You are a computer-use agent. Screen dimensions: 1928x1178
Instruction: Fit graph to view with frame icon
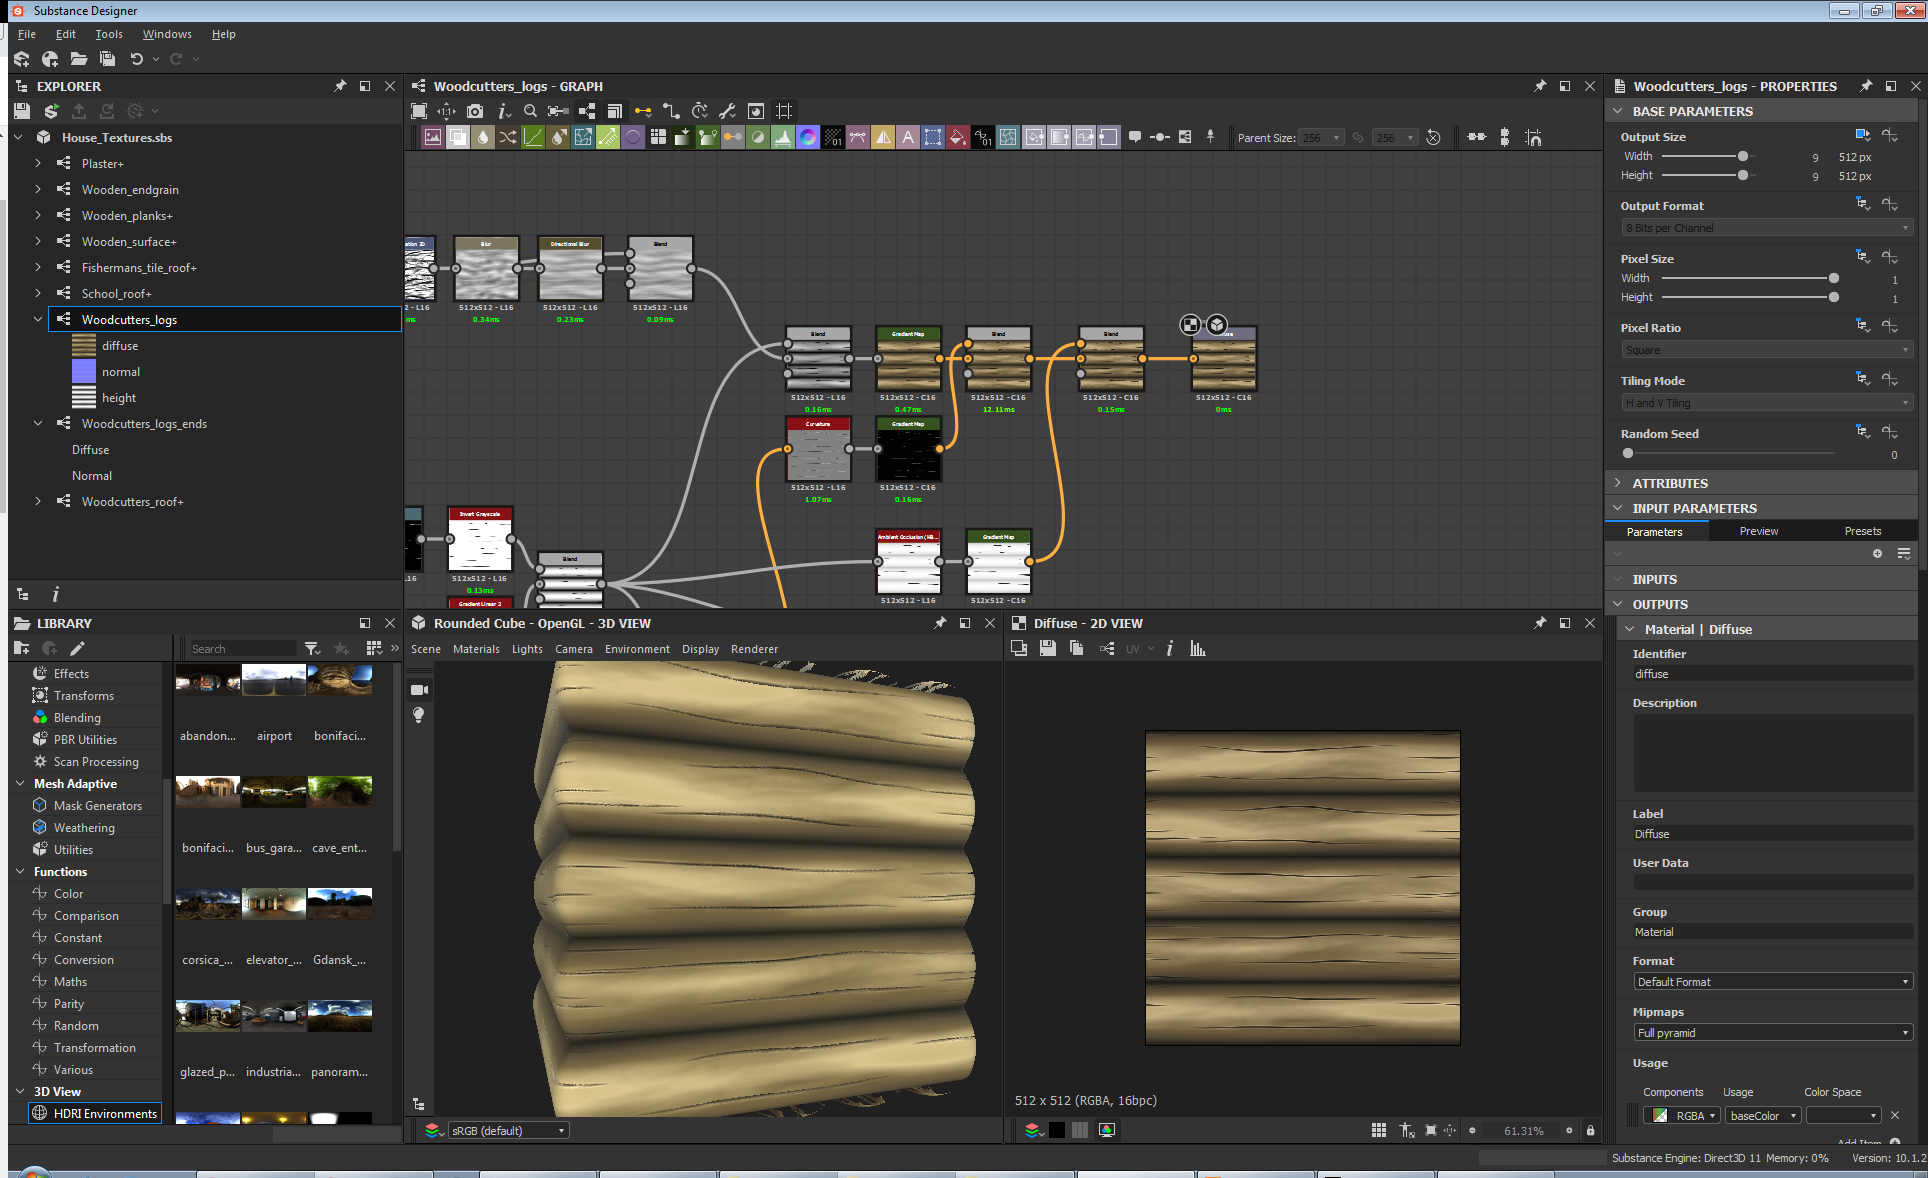click(419, 111)
